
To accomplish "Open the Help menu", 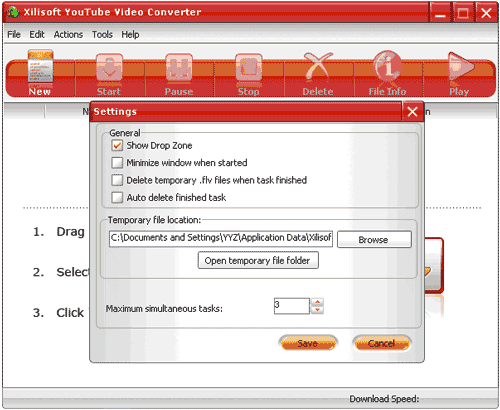I will (130, 34).
